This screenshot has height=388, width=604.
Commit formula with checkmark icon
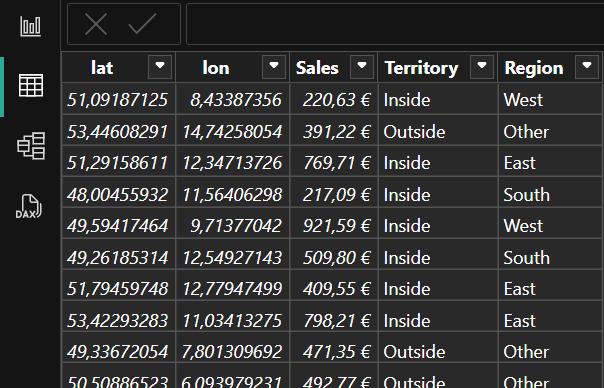142,24
